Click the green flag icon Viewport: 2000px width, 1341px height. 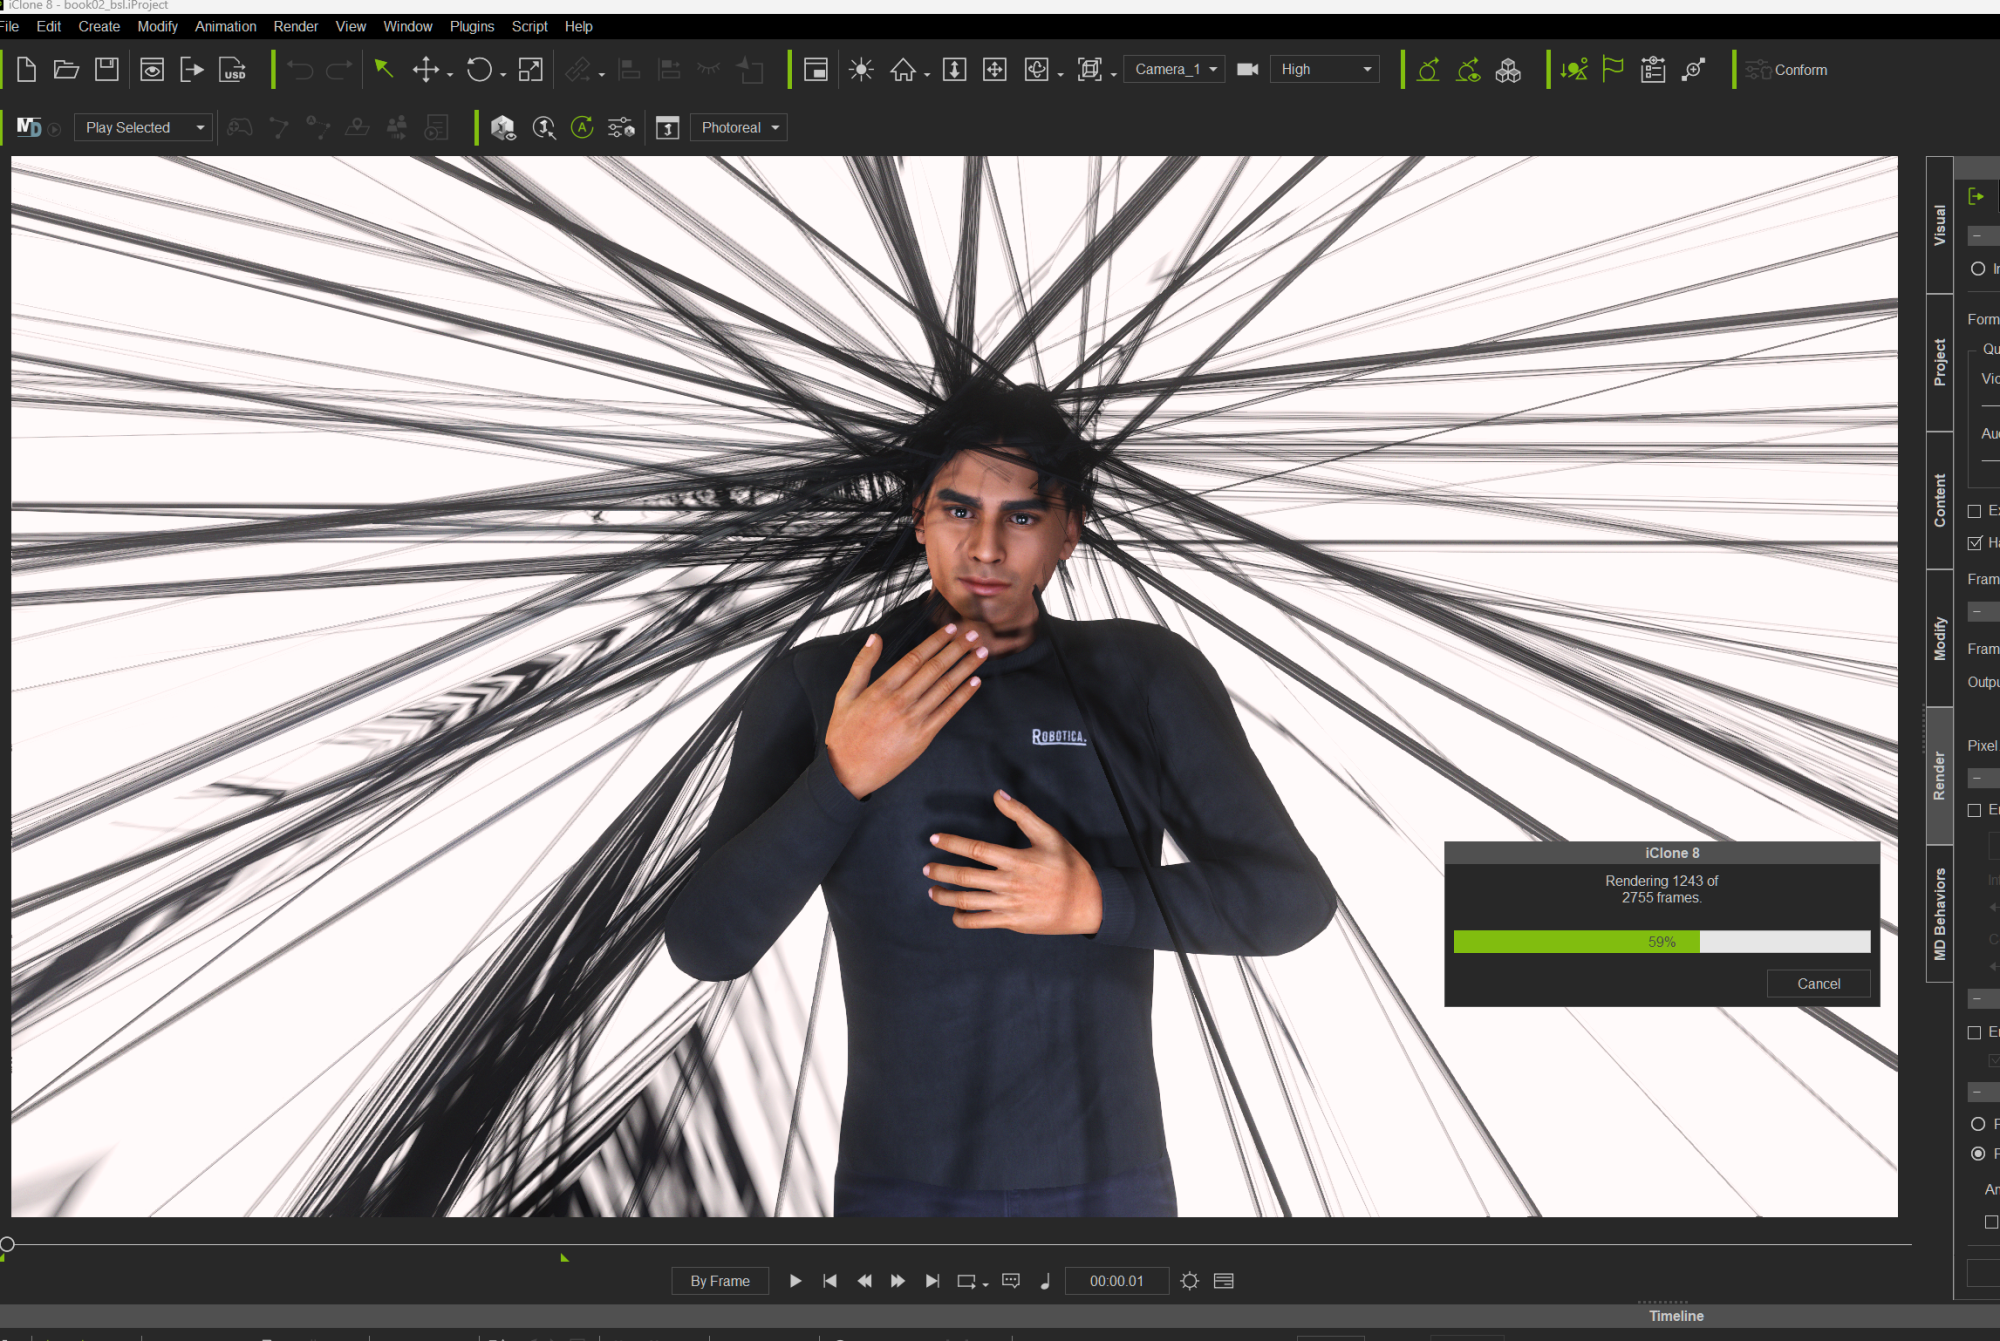coord(1612,70)
